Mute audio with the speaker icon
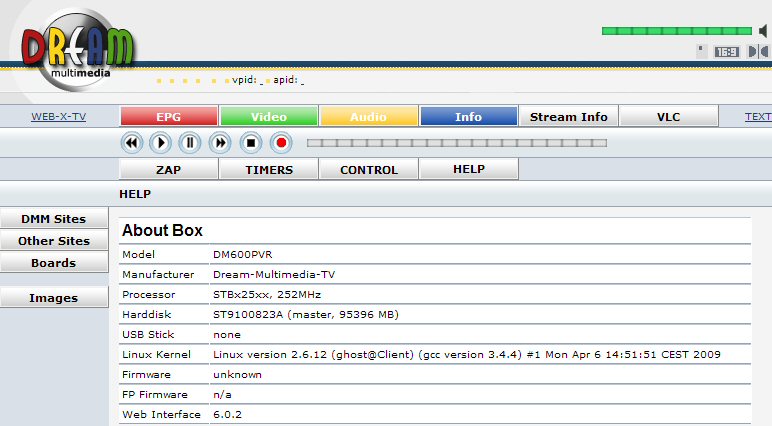 click(763, 31)
